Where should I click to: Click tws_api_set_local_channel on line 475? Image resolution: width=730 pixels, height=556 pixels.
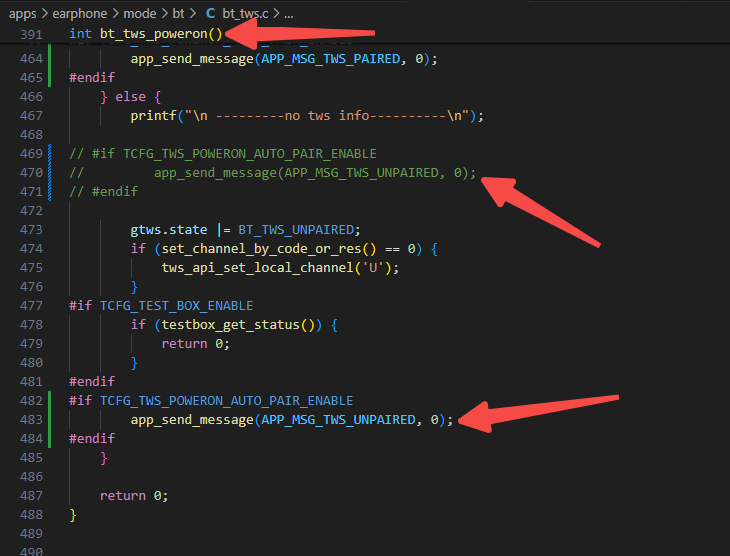pos(257,268)
